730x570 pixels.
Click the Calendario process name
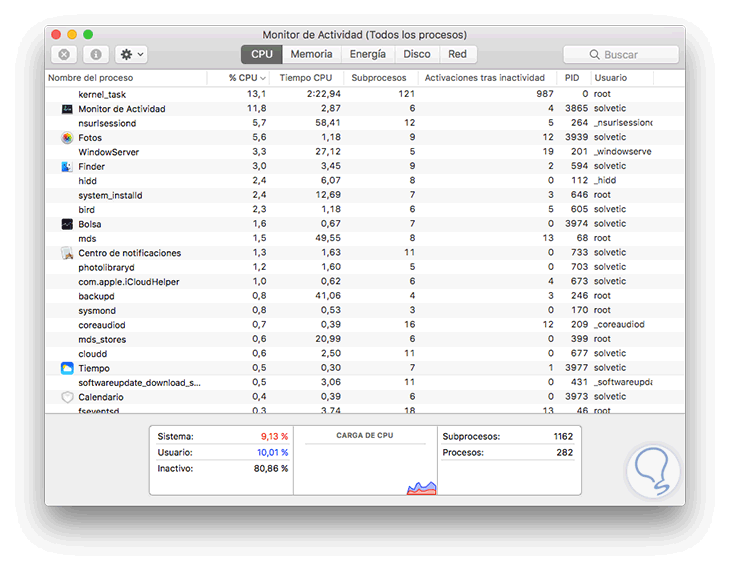(x=101, y=397)
